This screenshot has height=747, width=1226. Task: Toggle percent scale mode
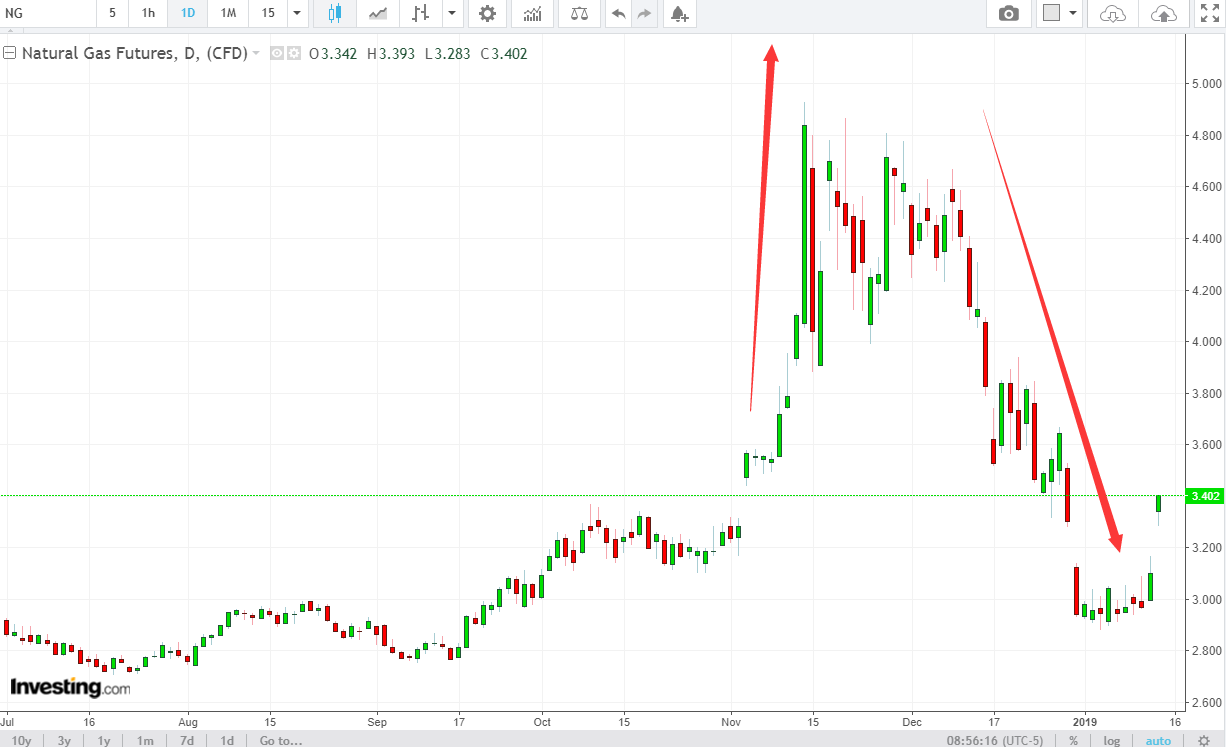pos(1074,740)
